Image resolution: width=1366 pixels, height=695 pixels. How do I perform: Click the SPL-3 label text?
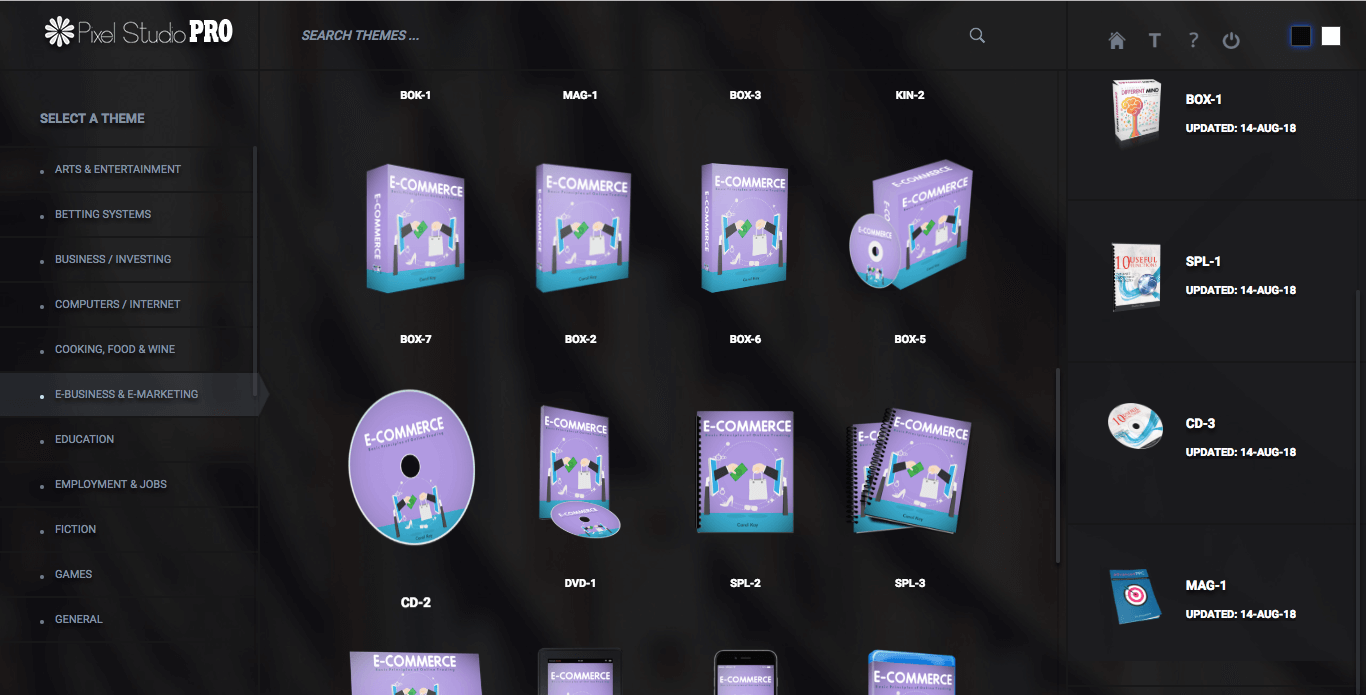point(910,583)
